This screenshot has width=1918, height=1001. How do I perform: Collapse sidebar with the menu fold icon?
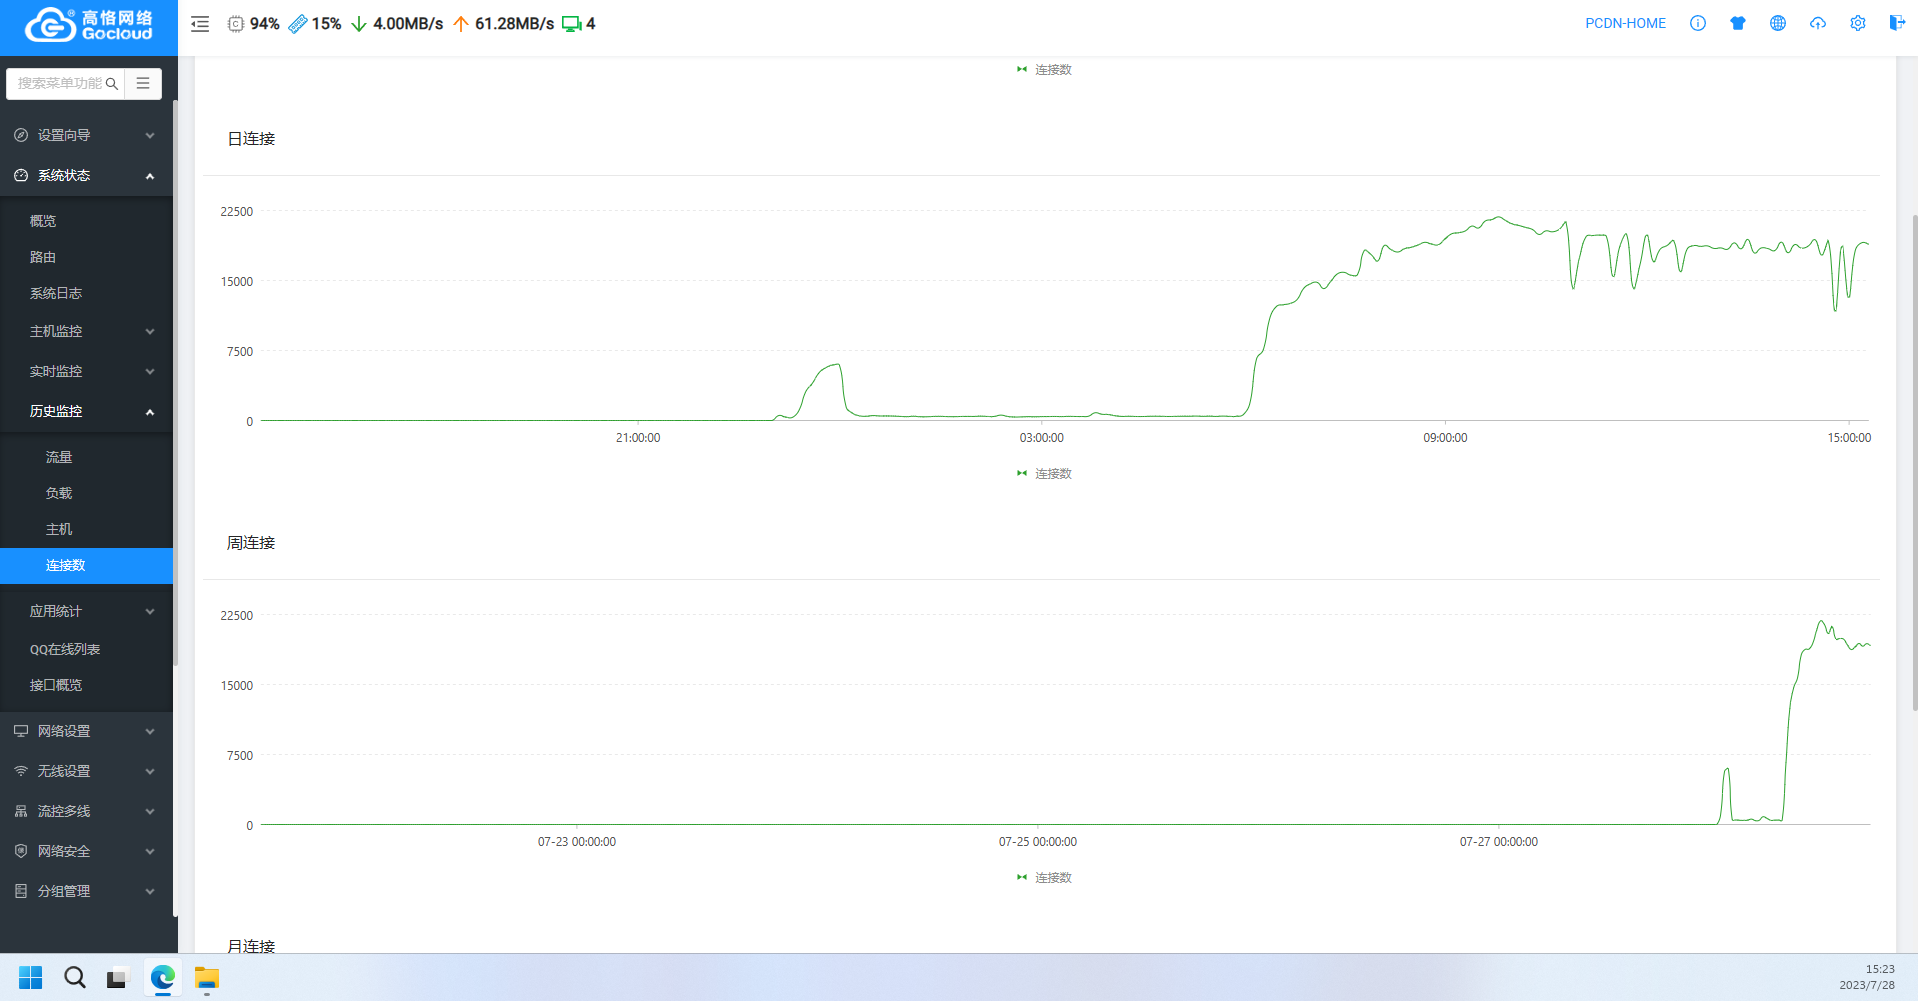[x=200, y=24]
